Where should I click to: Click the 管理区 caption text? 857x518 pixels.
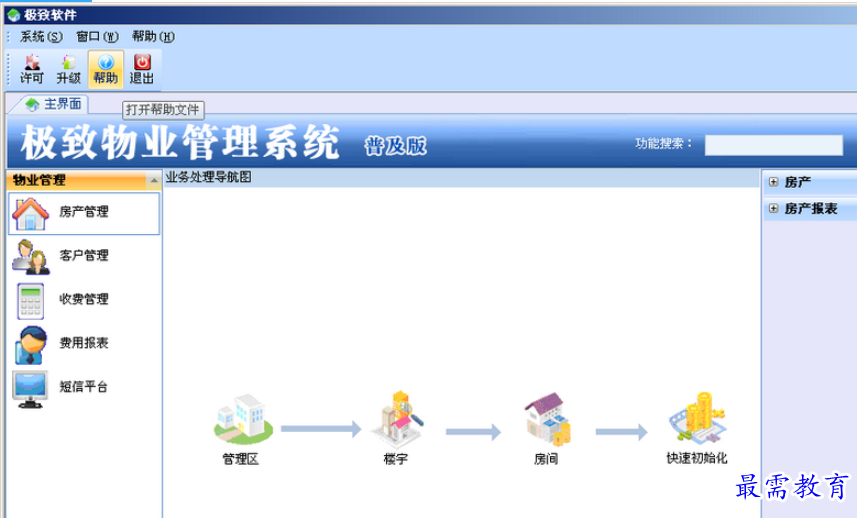pyautogui.click(x=240, y=459)
